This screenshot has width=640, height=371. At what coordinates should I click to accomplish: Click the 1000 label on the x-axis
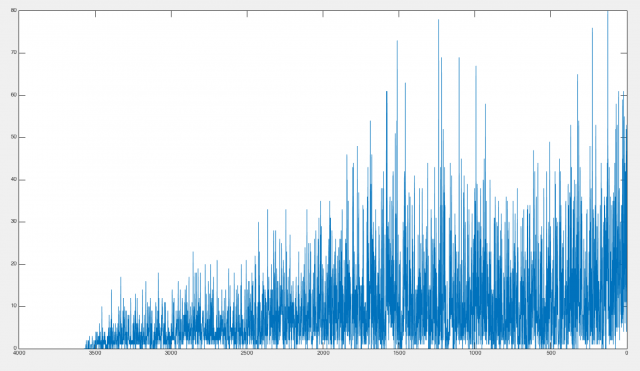click(x=475, y=353)
